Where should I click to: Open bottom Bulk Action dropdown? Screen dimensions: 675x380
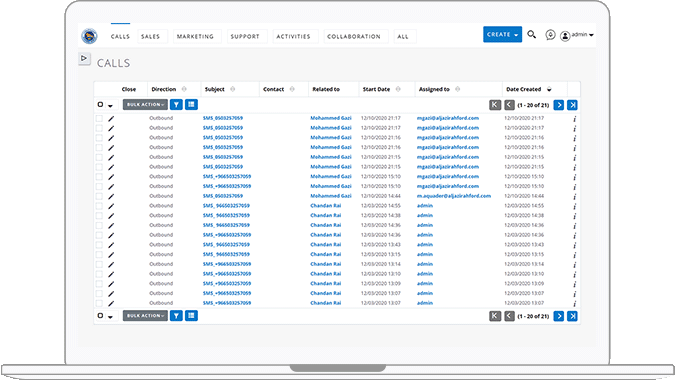(x=145, y=316)
